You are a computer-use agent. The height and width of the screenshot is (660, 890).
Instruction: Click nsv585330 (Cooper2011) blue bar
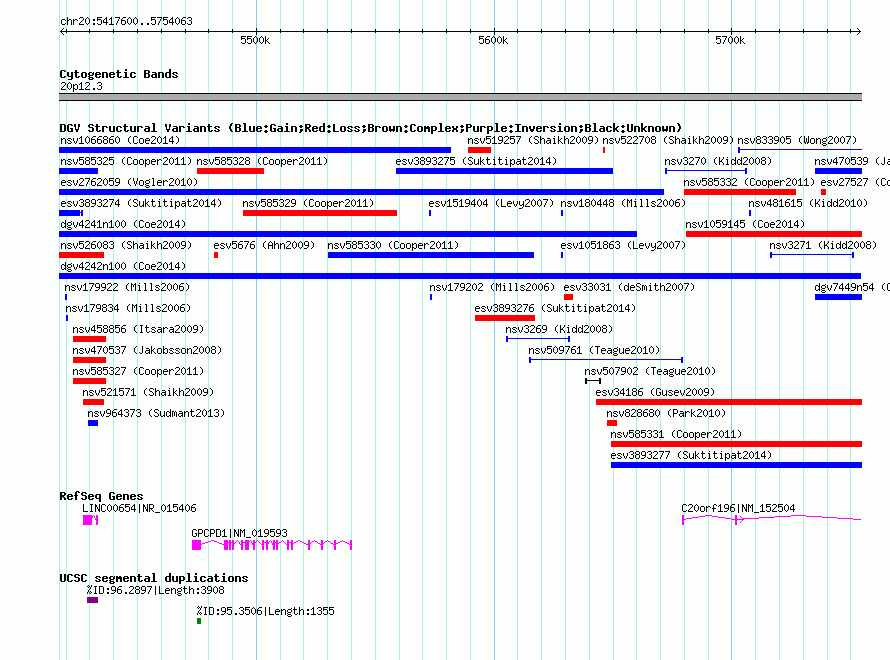(431, 255)
